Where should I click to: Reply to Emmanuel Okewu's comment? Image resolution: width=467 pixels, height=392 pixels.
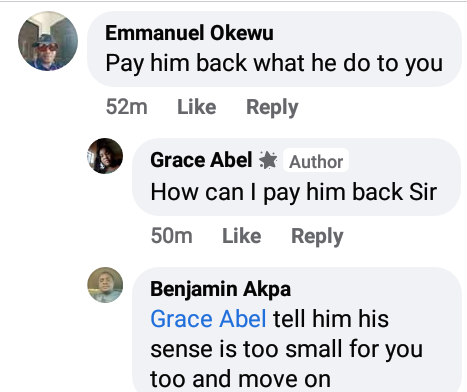(272, 107)
